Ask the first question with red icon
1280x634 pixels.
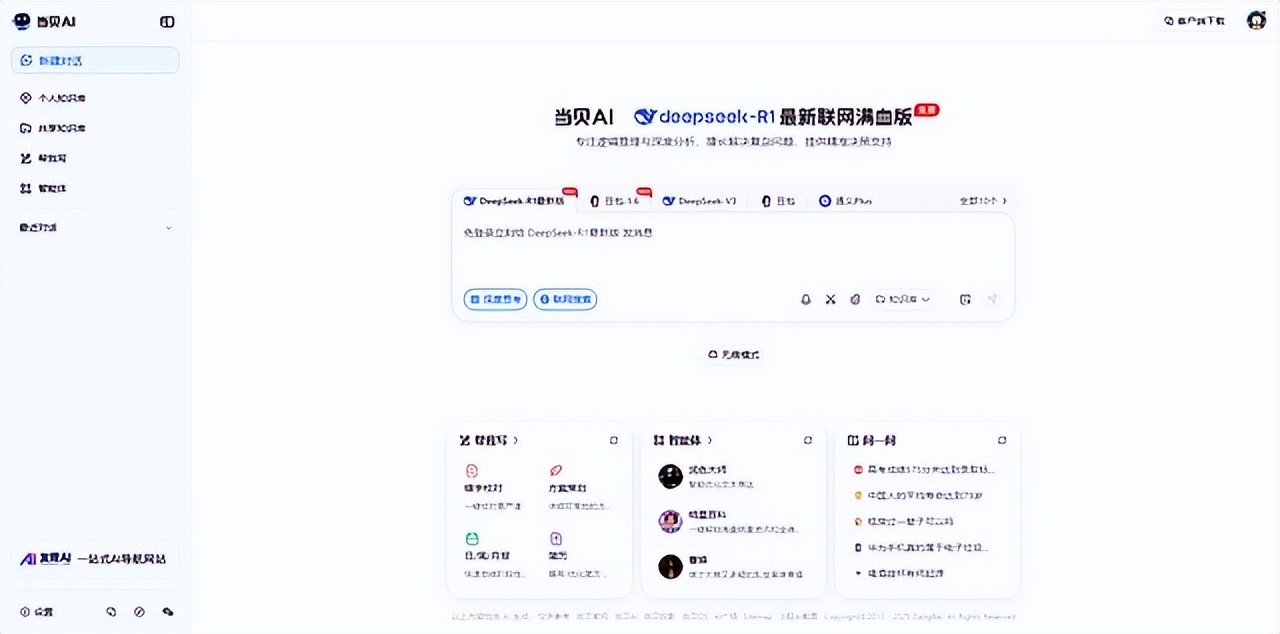pyautogui.click(x=925, y=469)
